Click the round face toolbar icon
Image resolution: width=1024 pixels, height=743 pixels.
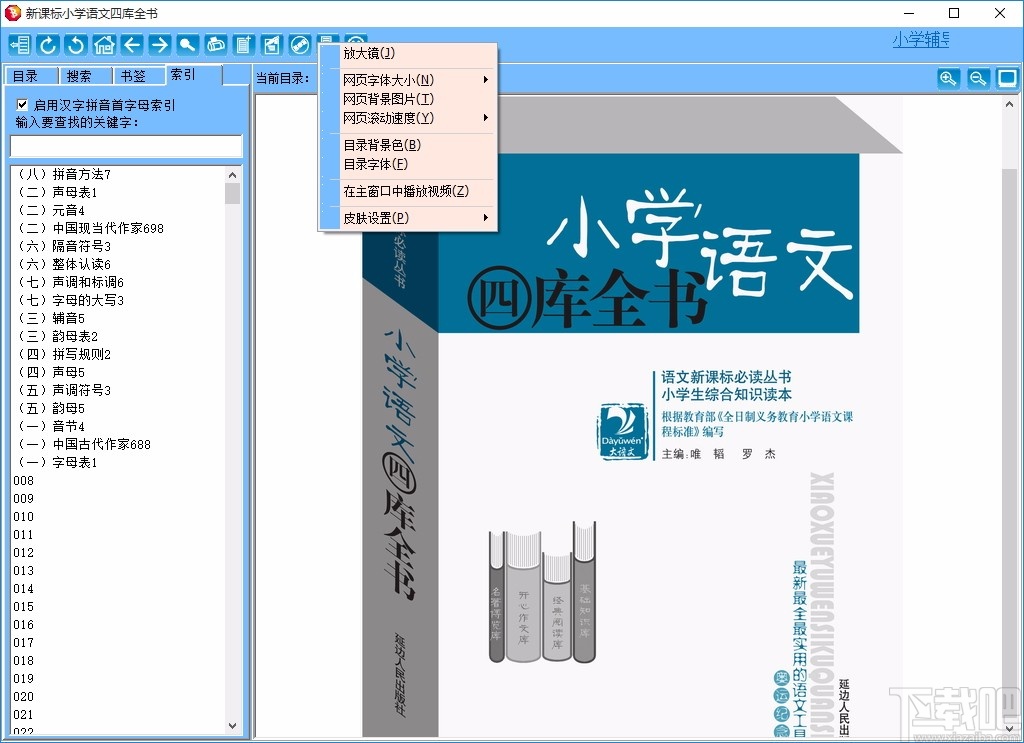(x=356, y=39)
